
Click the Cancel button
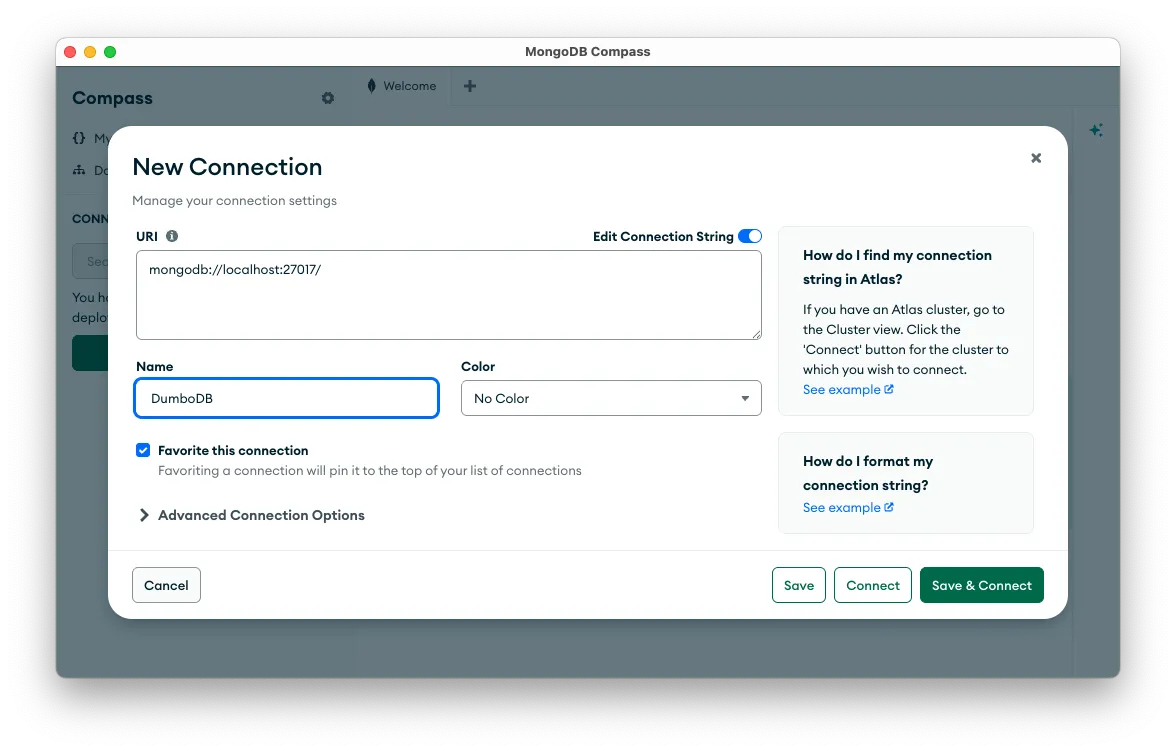point(166,585)
